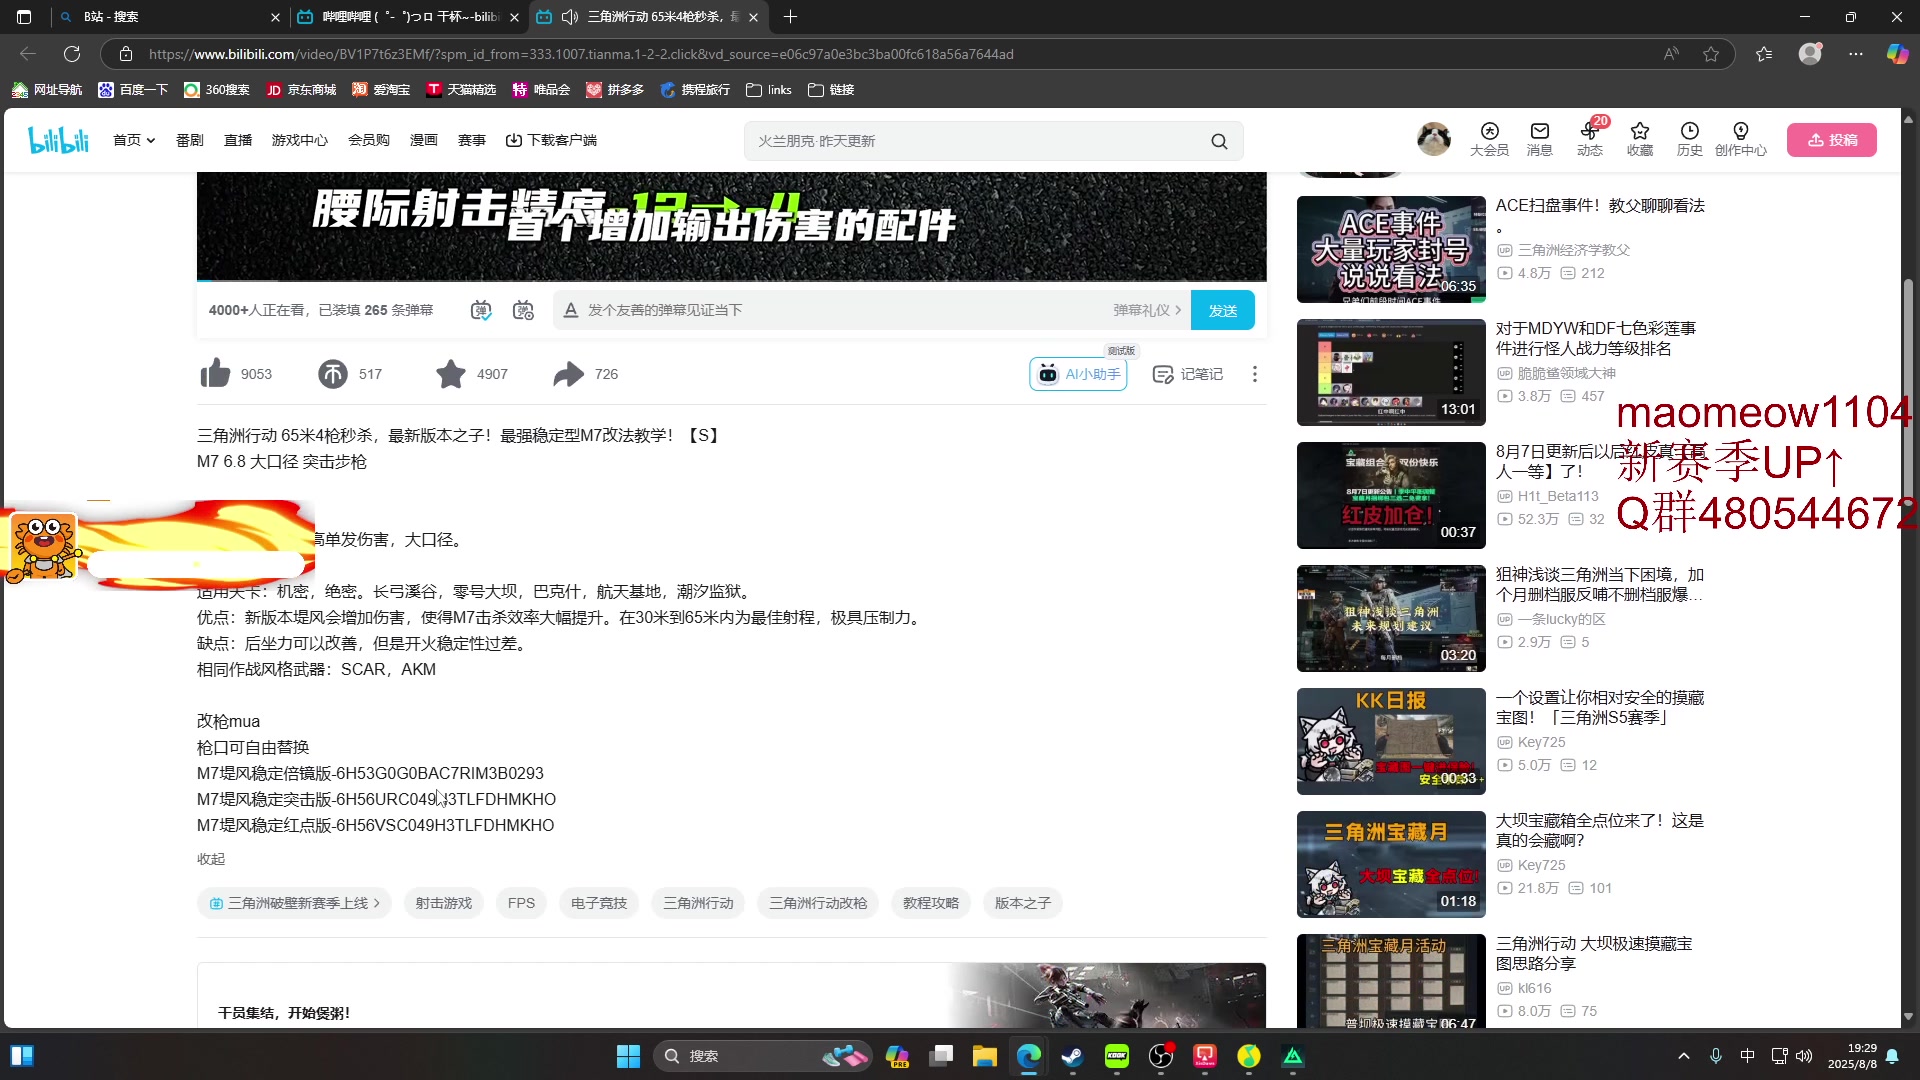Like the video with thumbs-up icon
Image resolution: width=1920 pixels, height=1080 pixels.
(x=215, y=374)
